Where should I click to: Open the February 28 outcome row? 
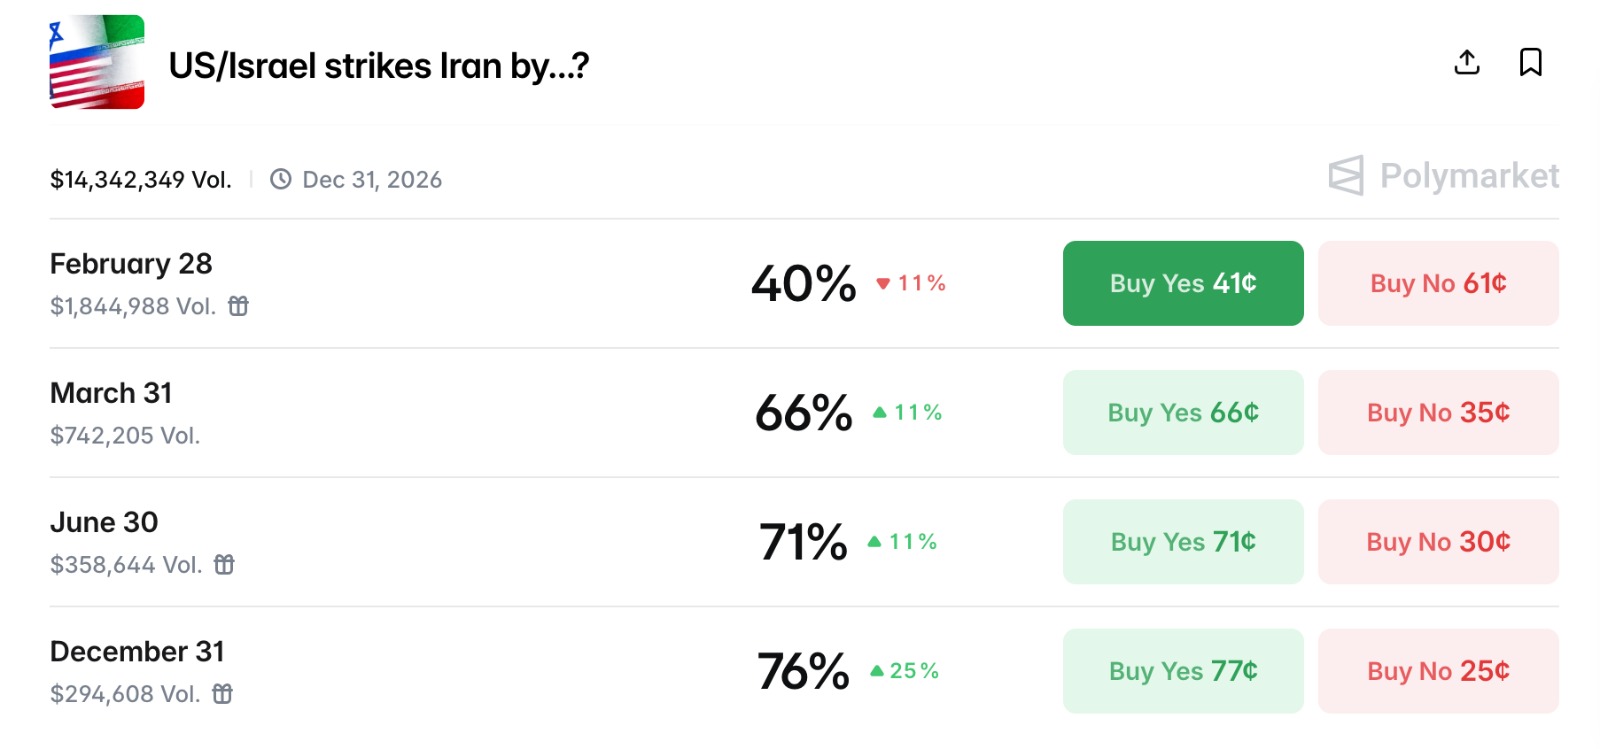pos(131,264)
